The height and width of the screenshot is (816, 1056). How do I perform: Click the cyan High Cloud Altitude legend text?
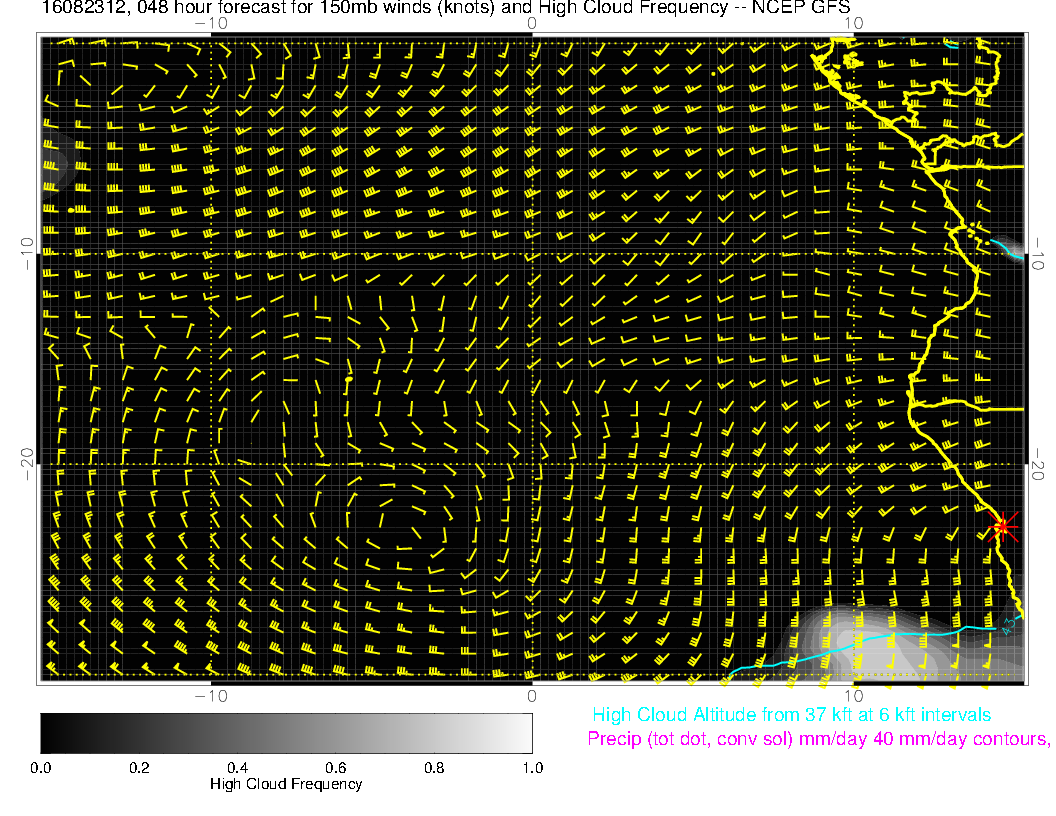click(791, 715)
